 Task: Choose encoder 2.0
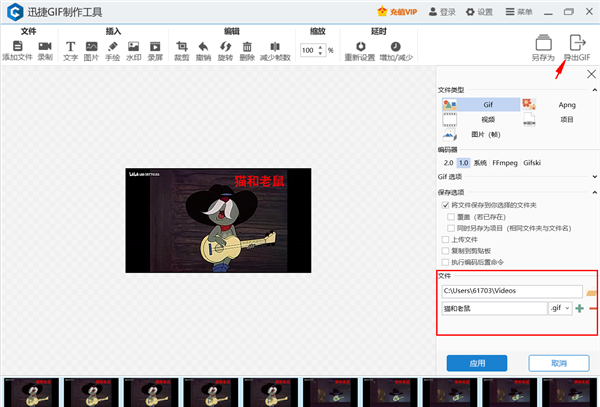pyautogui.click(x=448, y=163)
